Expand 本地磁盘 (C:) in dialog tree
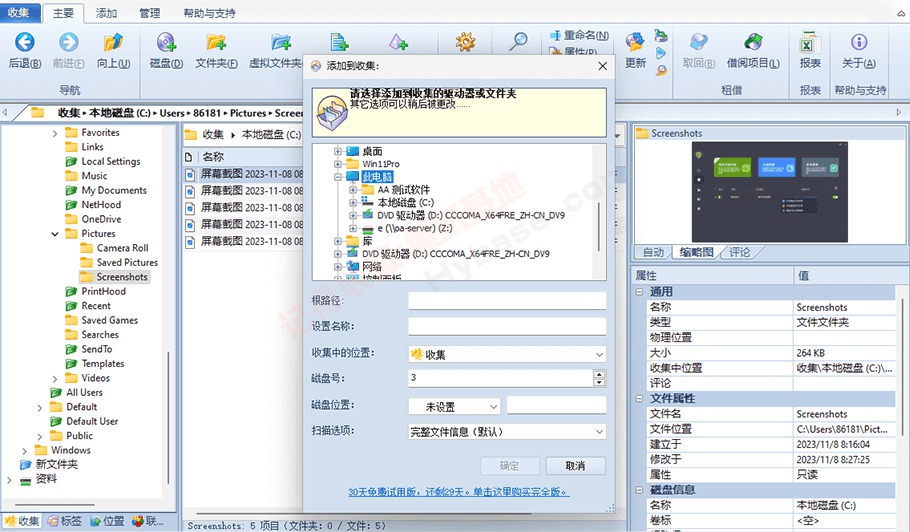This screenshot has height=532, width=910. point(353,202)
